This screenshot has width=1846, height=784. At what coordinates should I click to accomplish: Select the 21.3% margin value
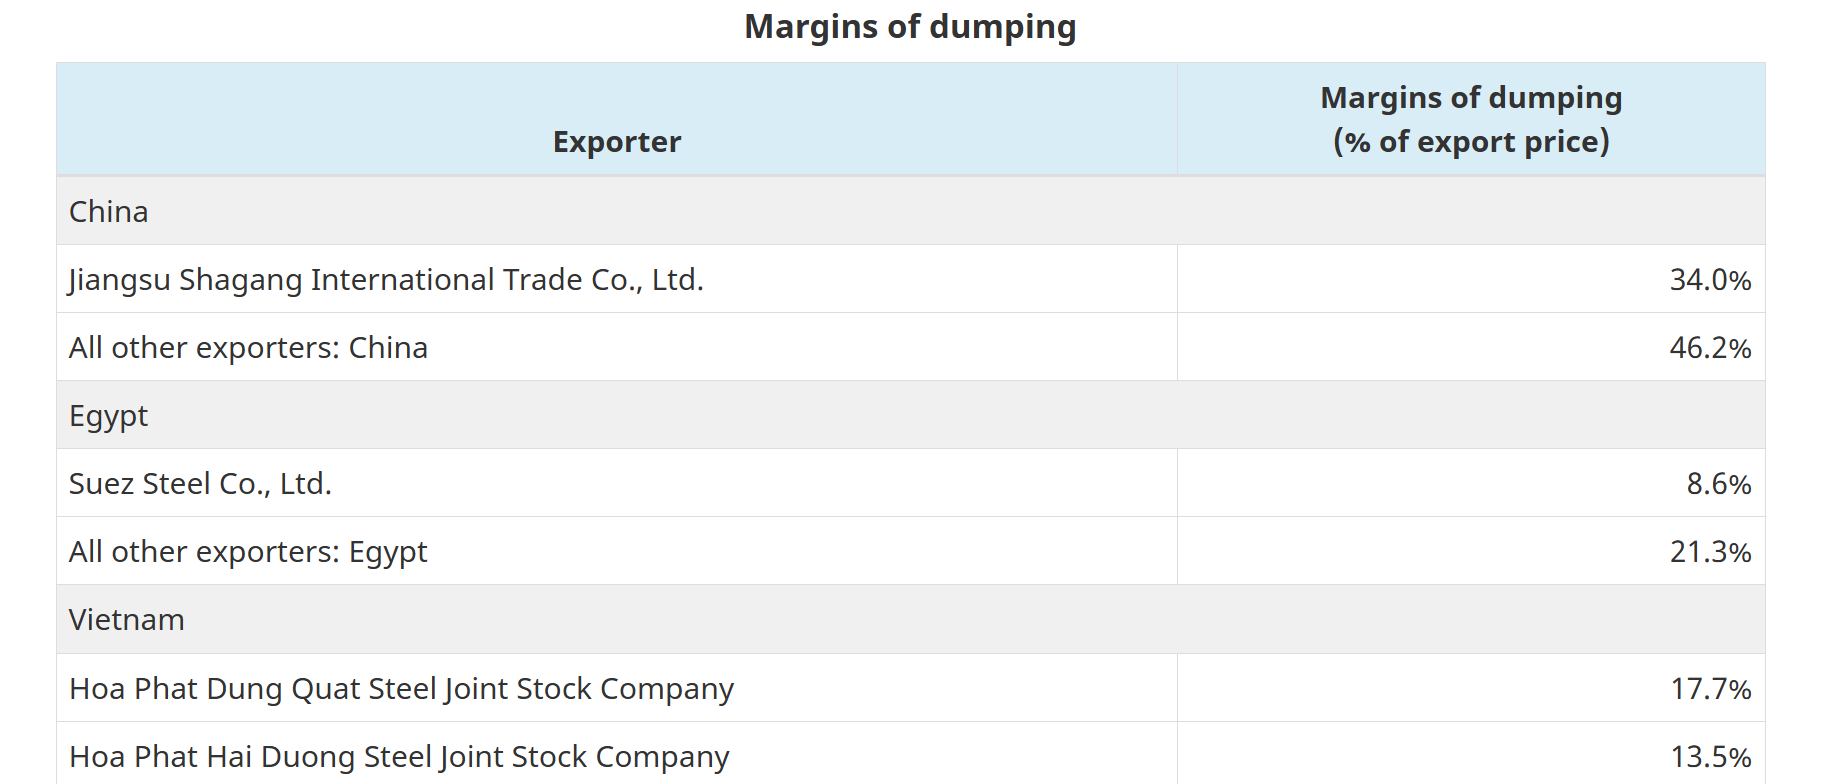(x=1710, y=552)
